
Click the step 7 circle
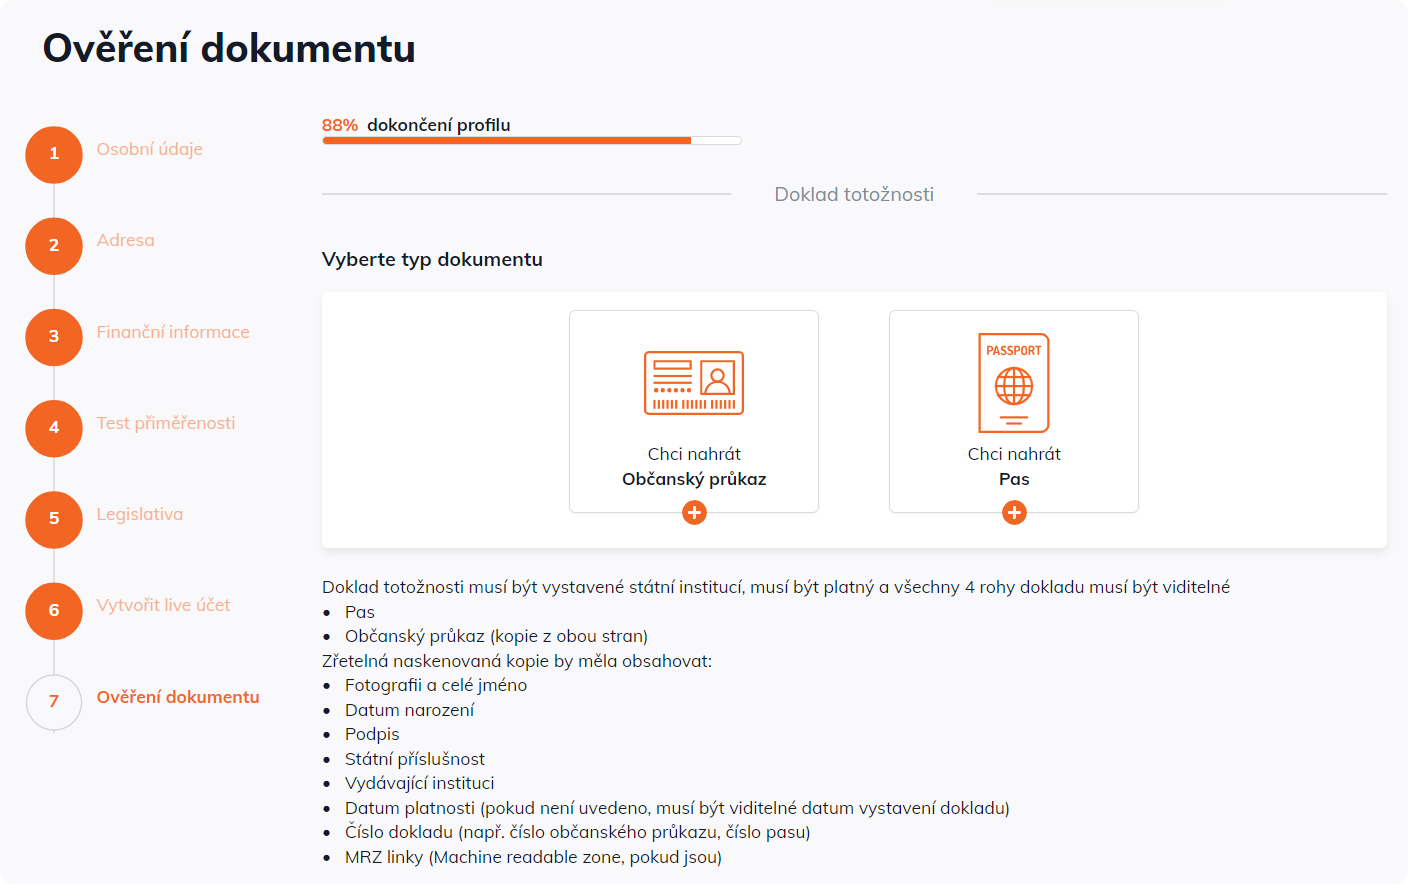coord(54,702)
